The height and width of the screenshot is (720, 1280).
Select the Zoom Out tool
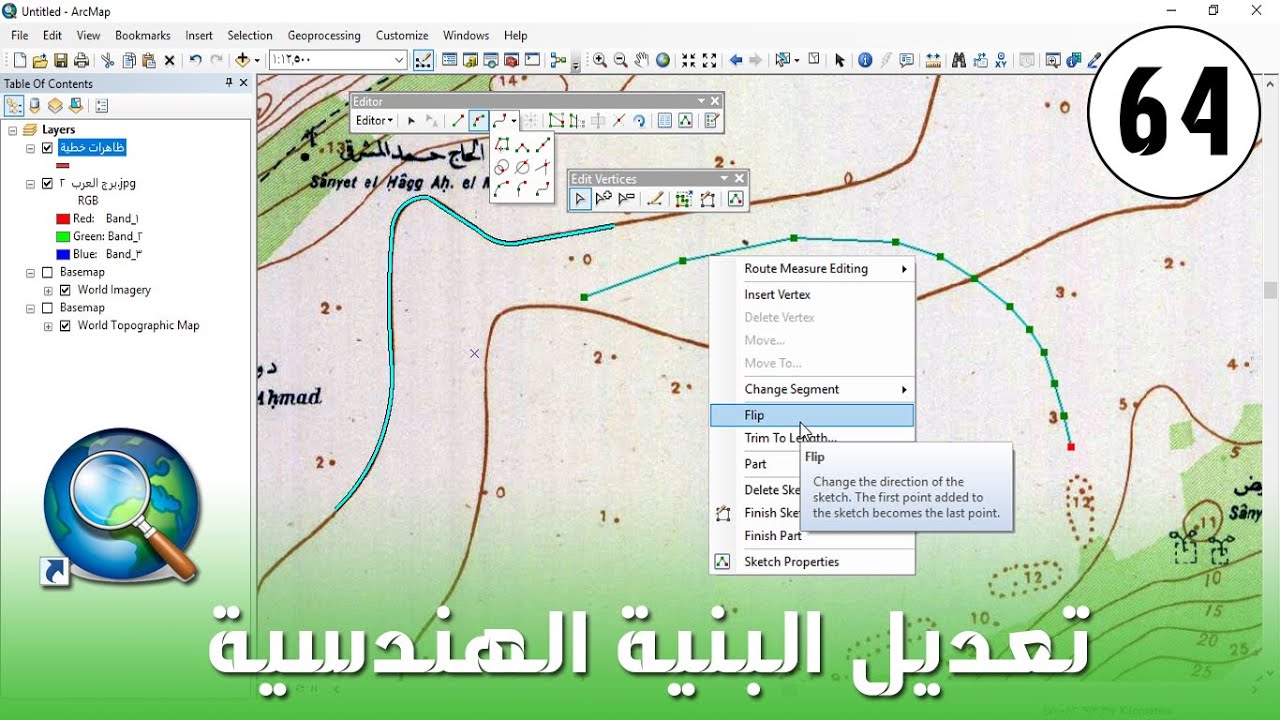620,60
